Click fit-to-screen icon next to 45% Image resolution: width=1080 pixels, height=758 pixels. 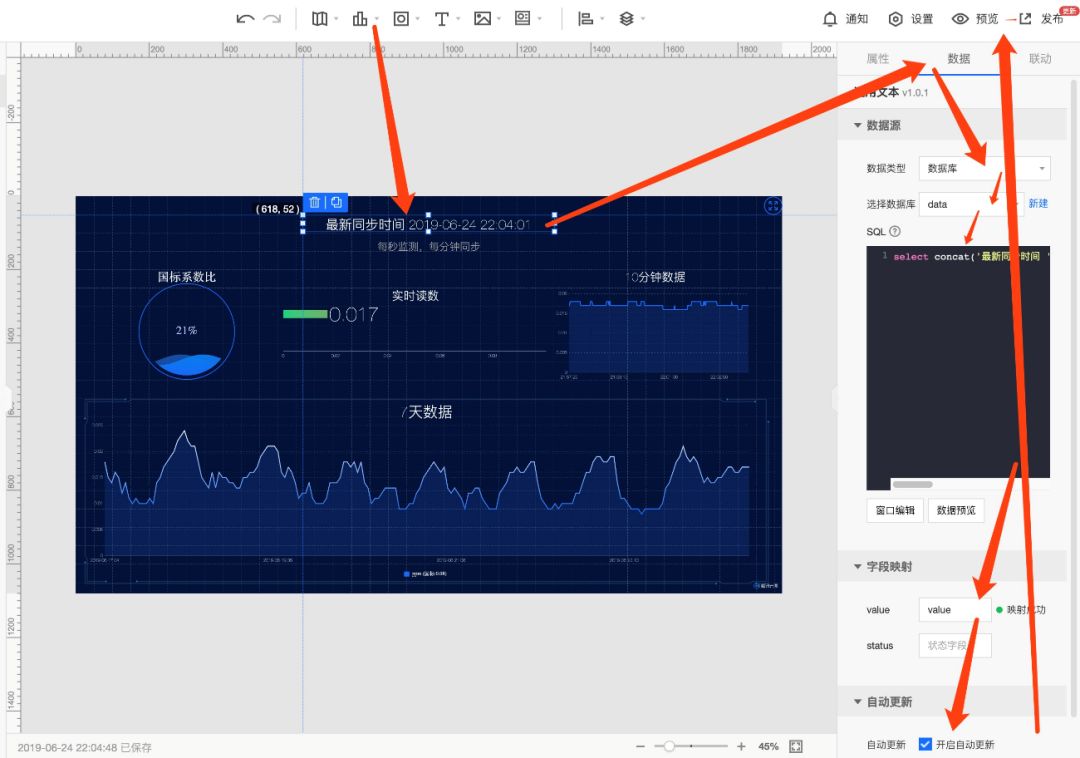click(796, 746)
